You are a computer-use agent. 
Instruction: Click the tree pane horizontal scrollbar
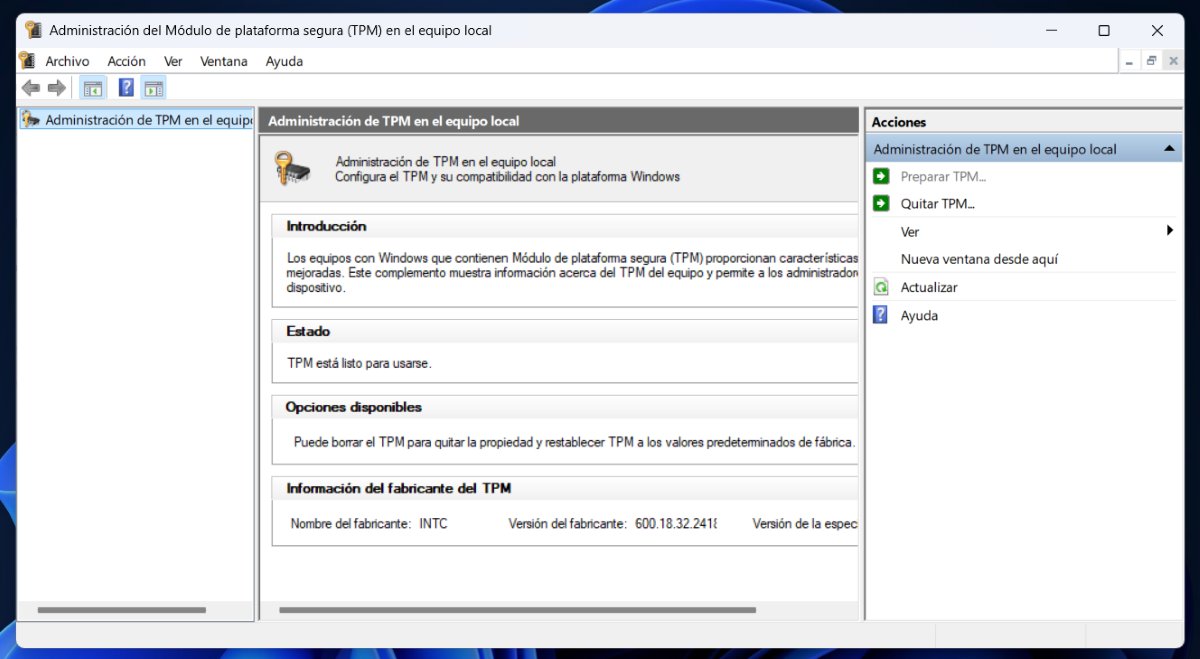(121, 610)
